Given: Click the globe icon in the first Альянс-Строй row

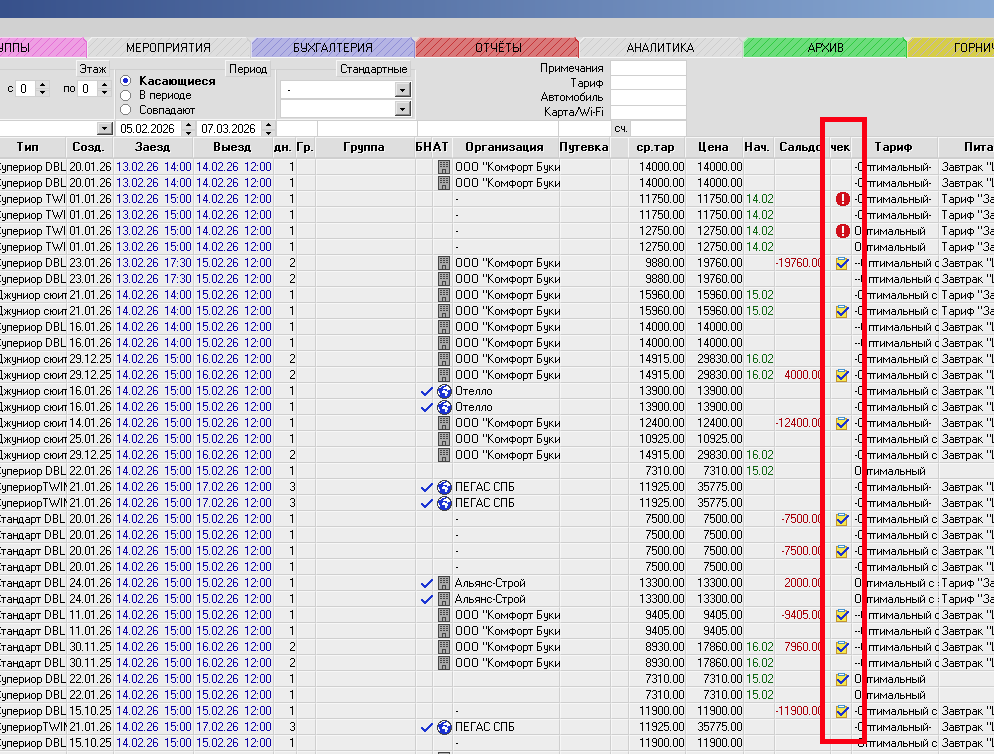Looking at the screenshot, I should pos(444,583).
